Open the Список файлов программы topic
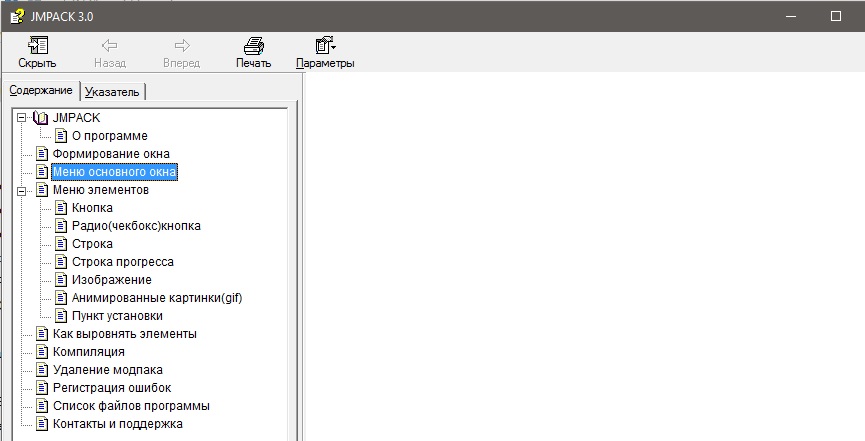865x441 pixels. tap(131, 406)
